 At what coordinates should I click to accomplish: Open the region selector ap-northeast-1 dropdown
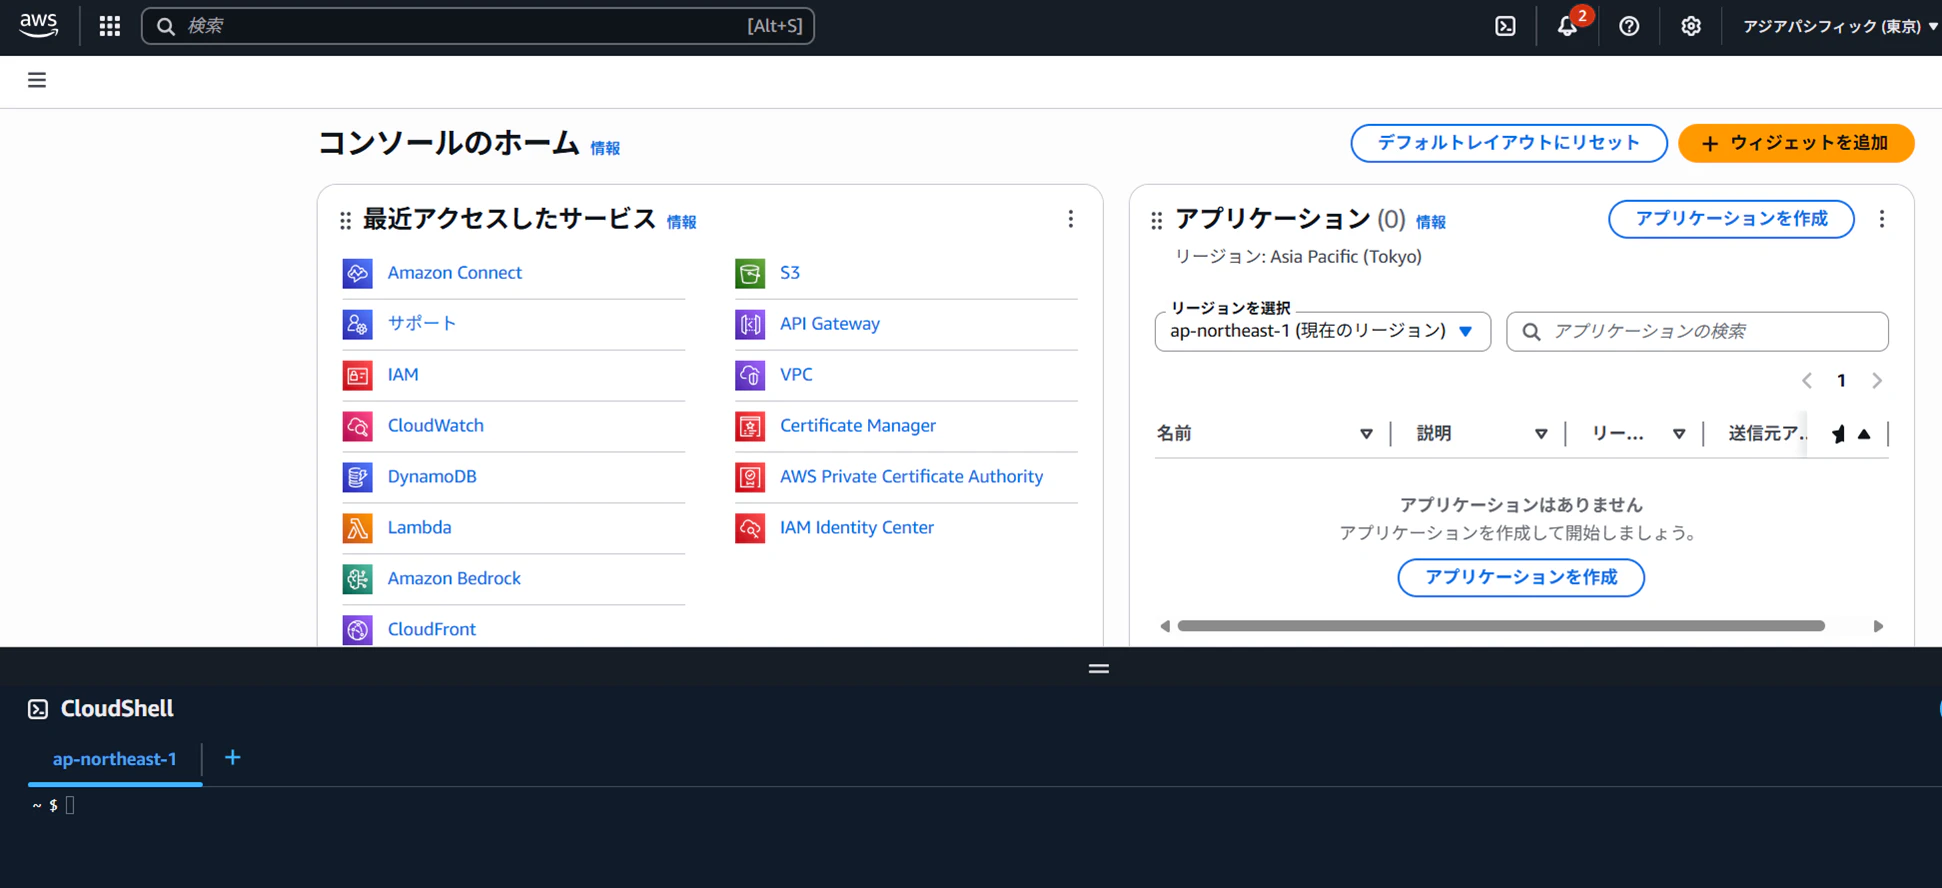pyautogui.click(x=1322, y=331)
